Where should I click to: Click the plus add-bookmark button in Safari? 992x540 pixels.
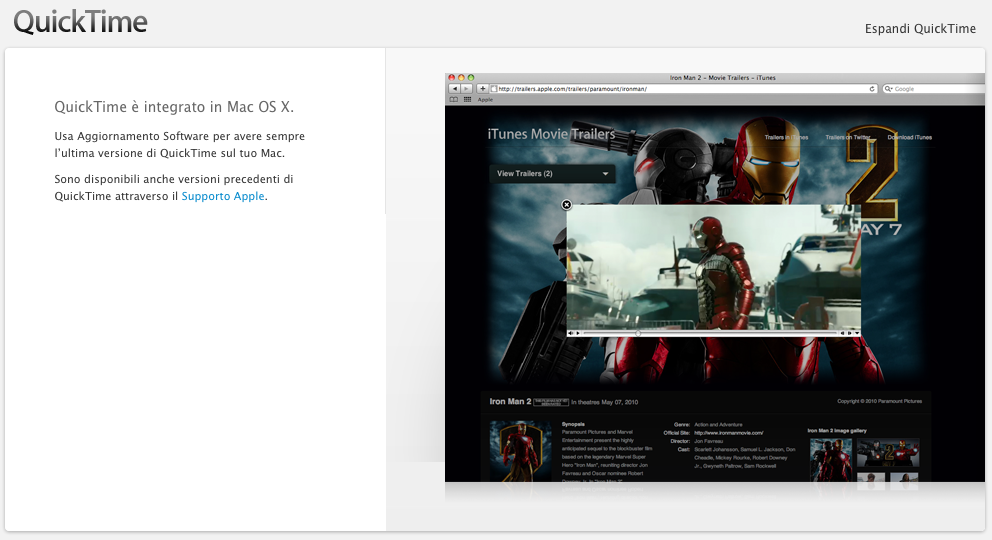(483, 89)
